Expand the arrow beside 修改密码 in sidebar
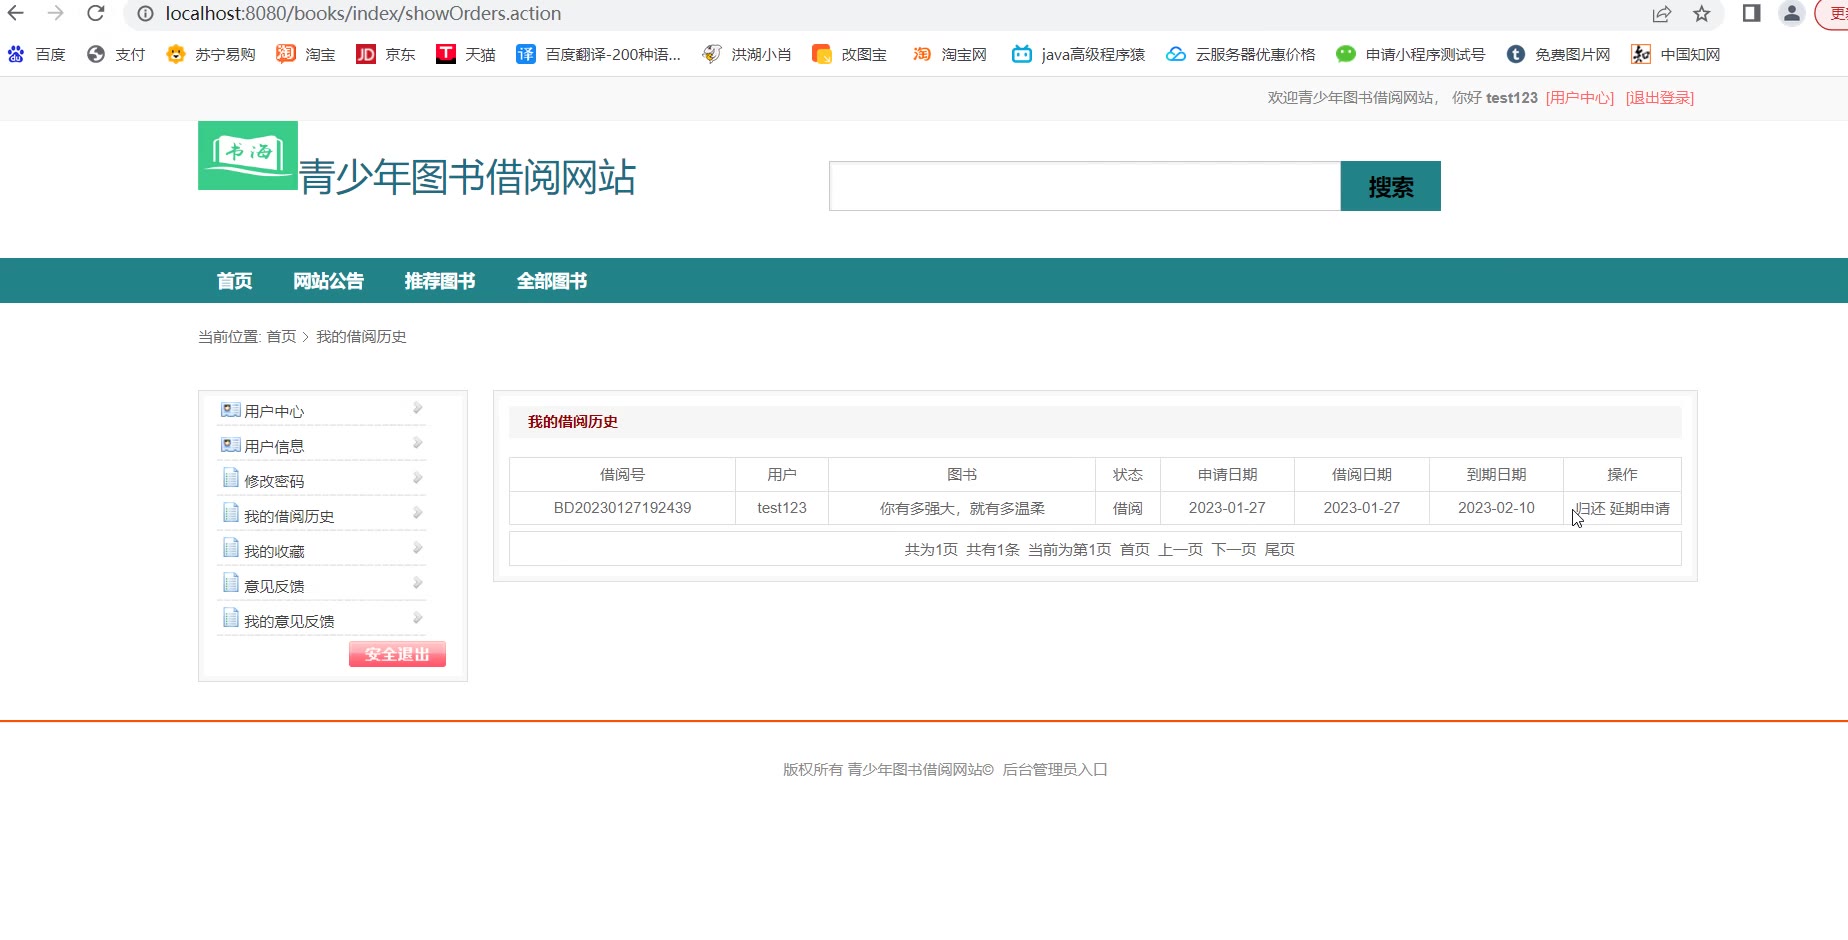 417,478
